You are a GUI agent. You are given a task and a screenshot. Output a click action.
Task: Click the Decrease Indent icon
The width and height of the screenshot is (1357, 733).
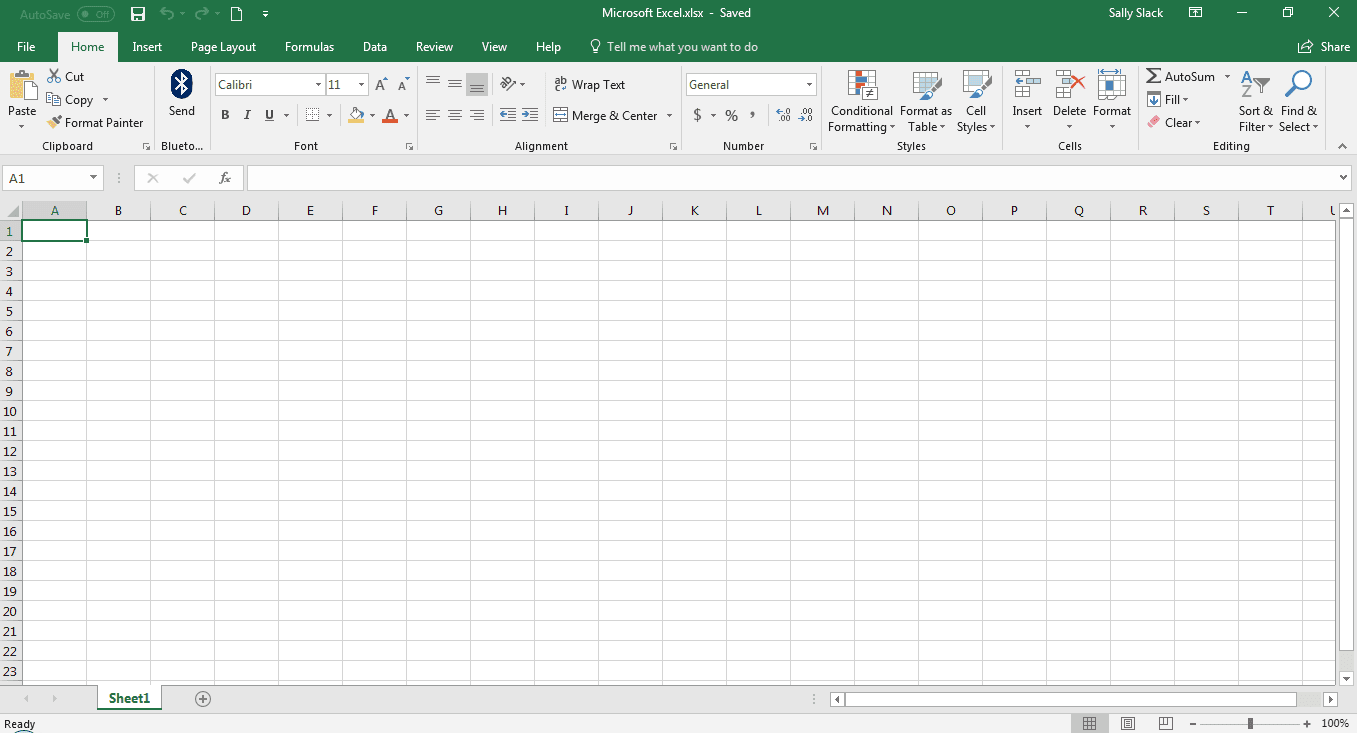pyautogui.click(x=508, y=115)
